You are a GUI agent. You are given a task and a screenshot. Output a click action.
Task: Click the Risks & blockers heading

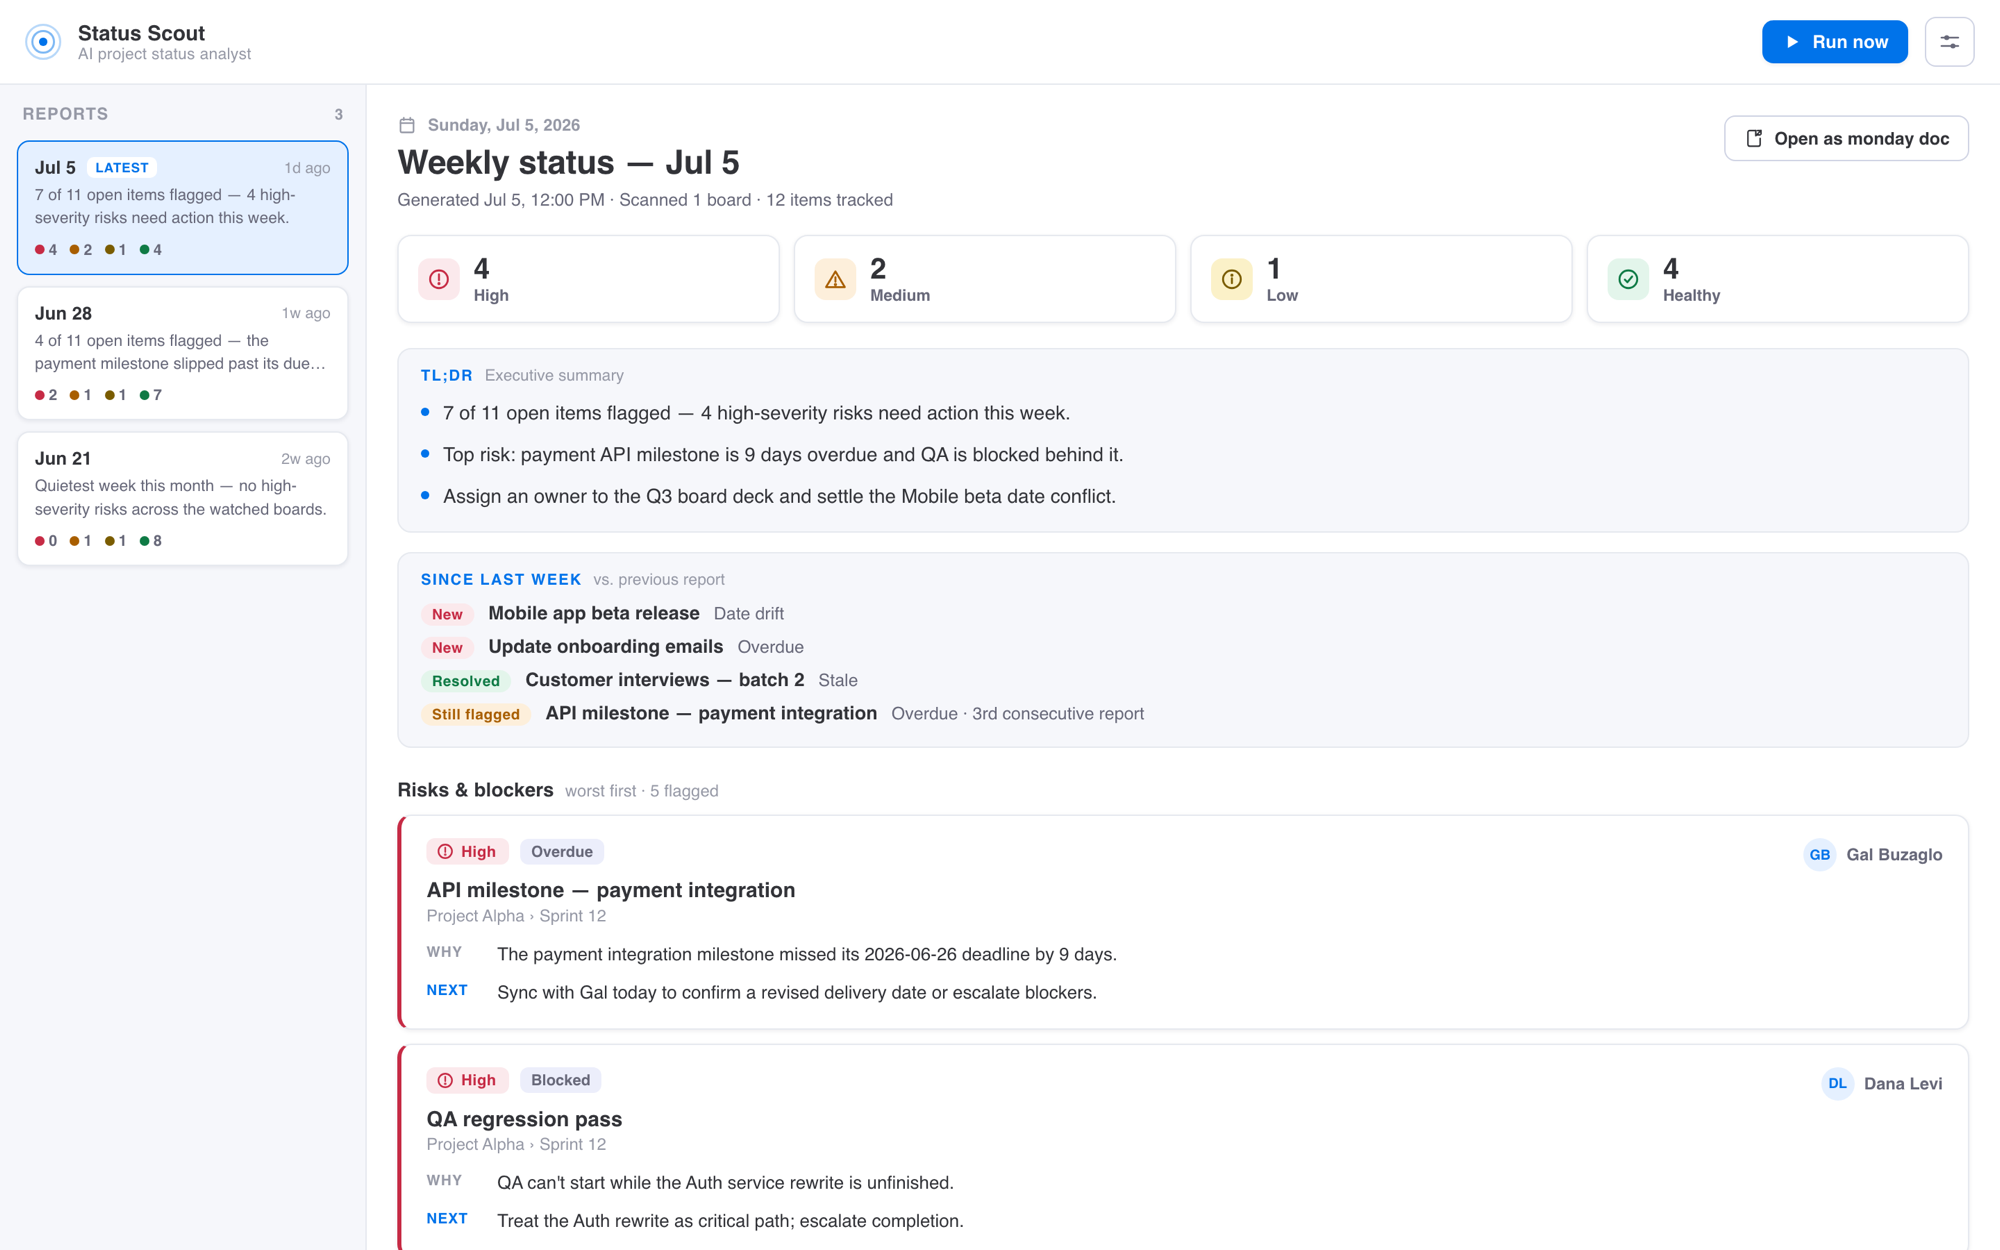point(475,790)
